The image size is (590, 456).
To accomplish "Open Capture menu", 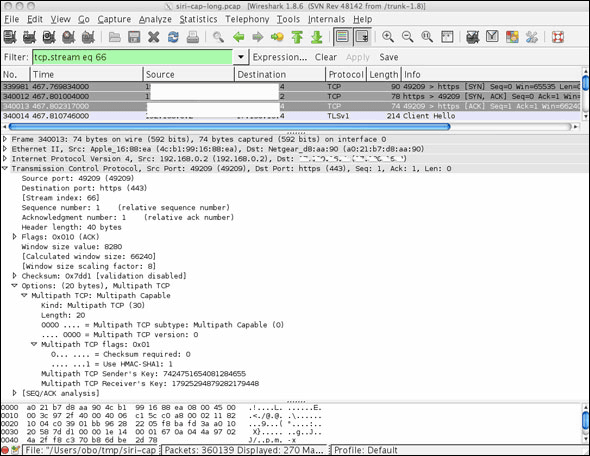I will 114,19.
